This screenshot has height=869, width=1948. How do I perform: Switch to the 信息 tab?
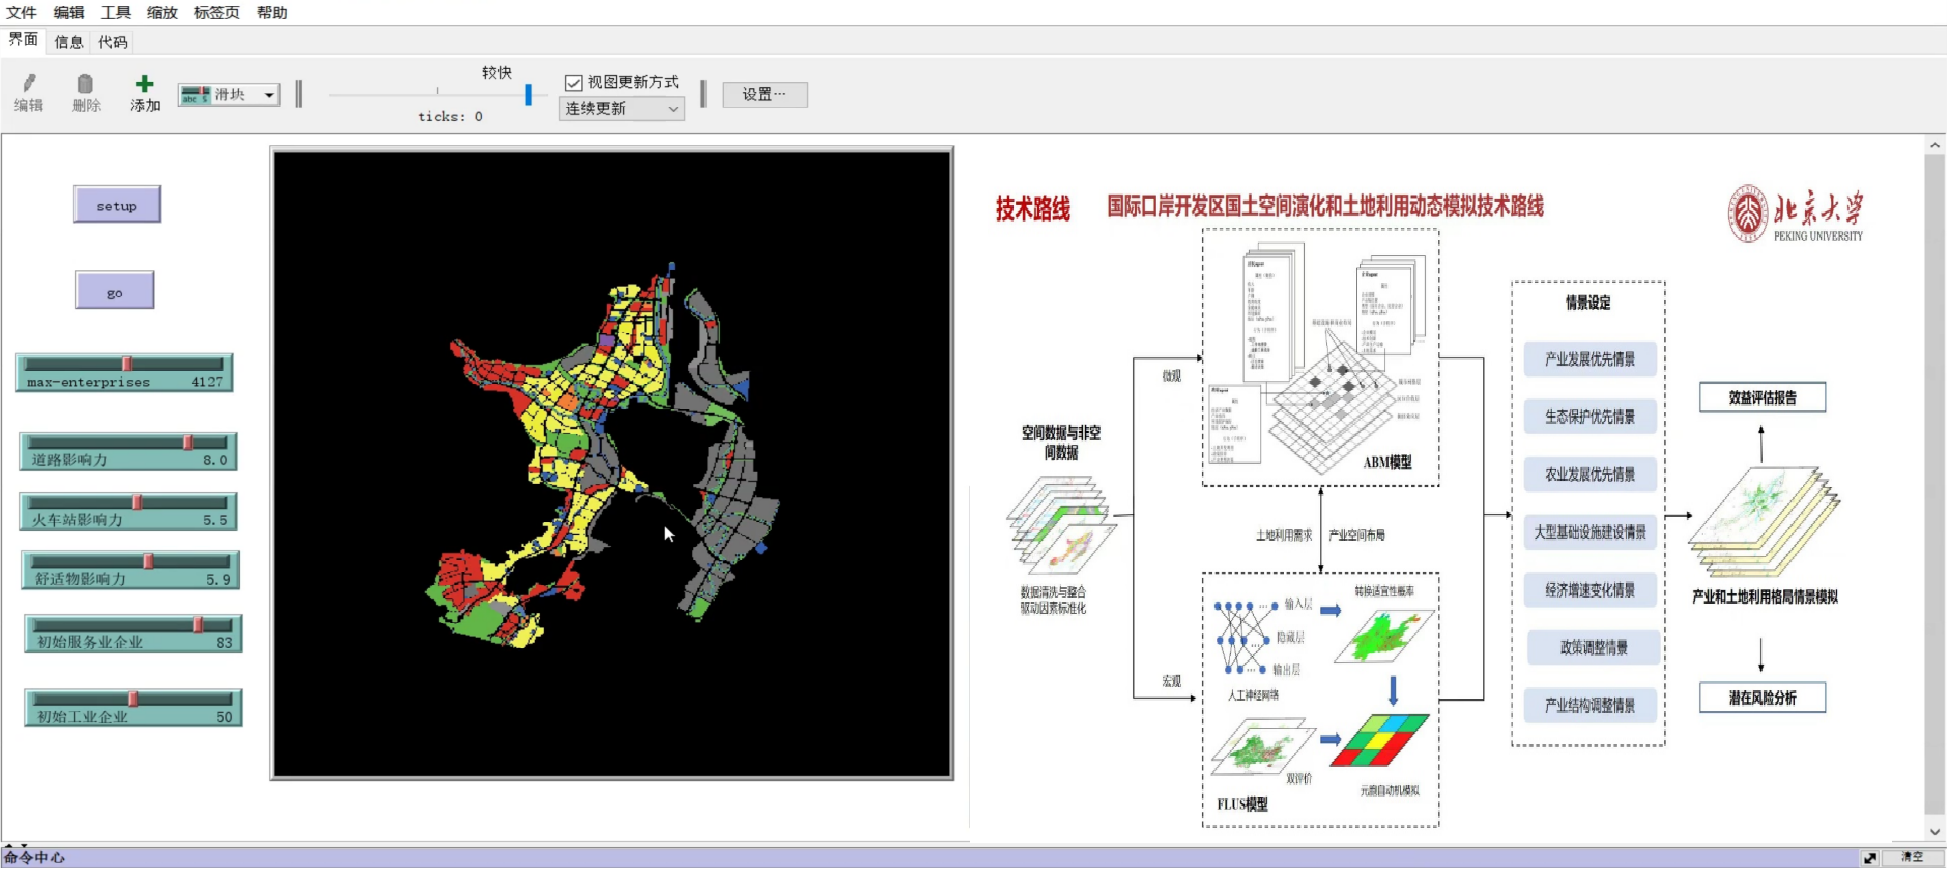click(x=69, y=42)
